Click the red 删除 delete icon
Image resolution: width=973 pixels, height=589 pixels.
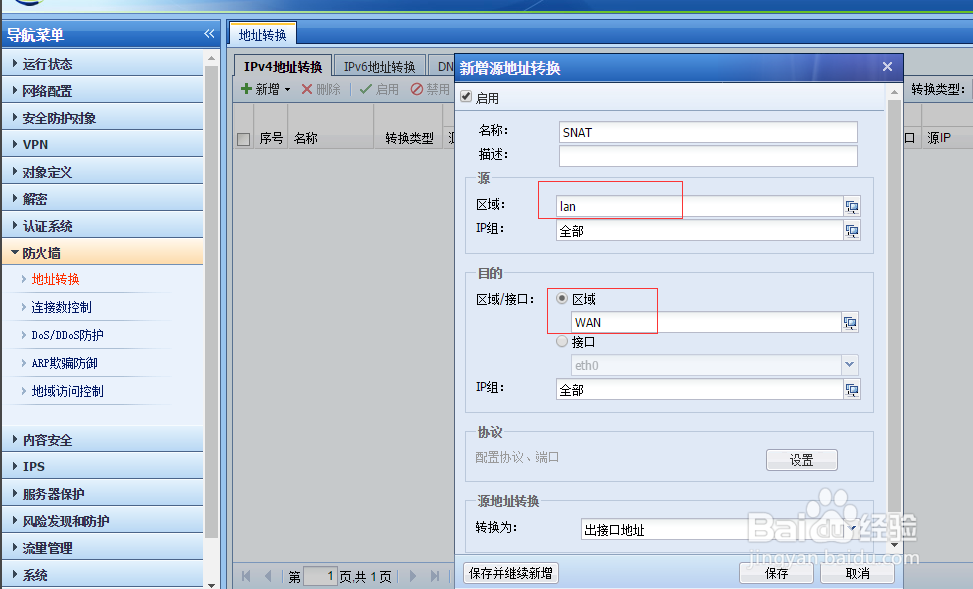click(x=309, y=88)
